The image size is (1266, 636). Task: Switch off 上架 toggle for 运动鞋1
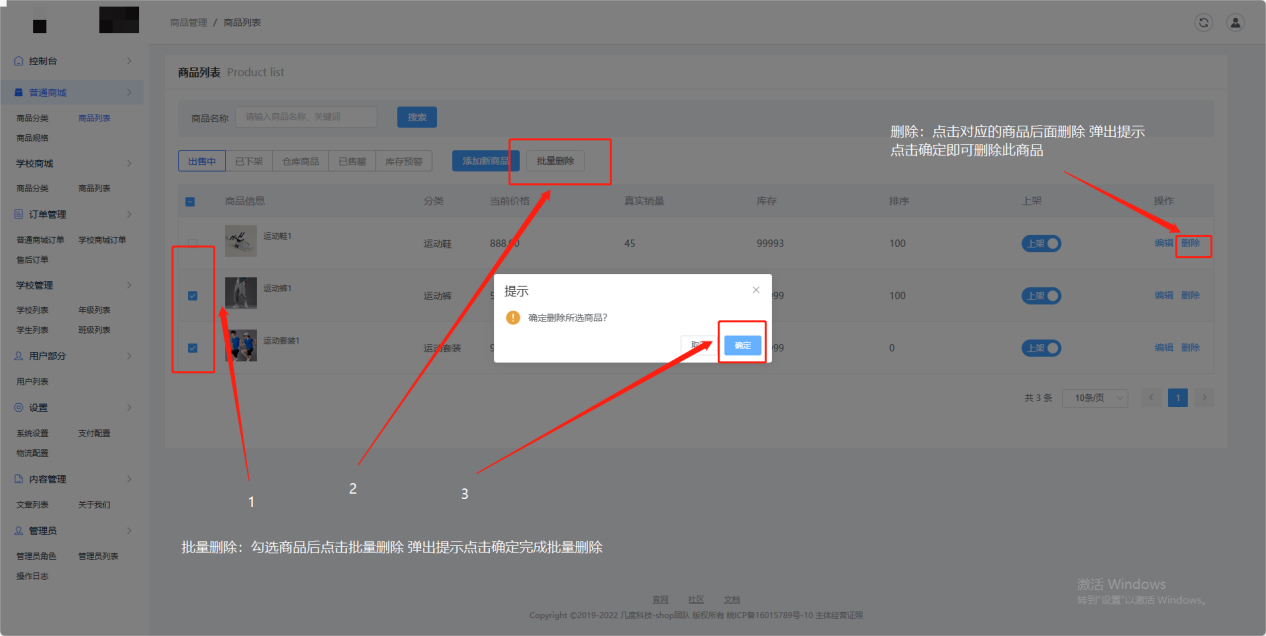tap(1041, 244)
